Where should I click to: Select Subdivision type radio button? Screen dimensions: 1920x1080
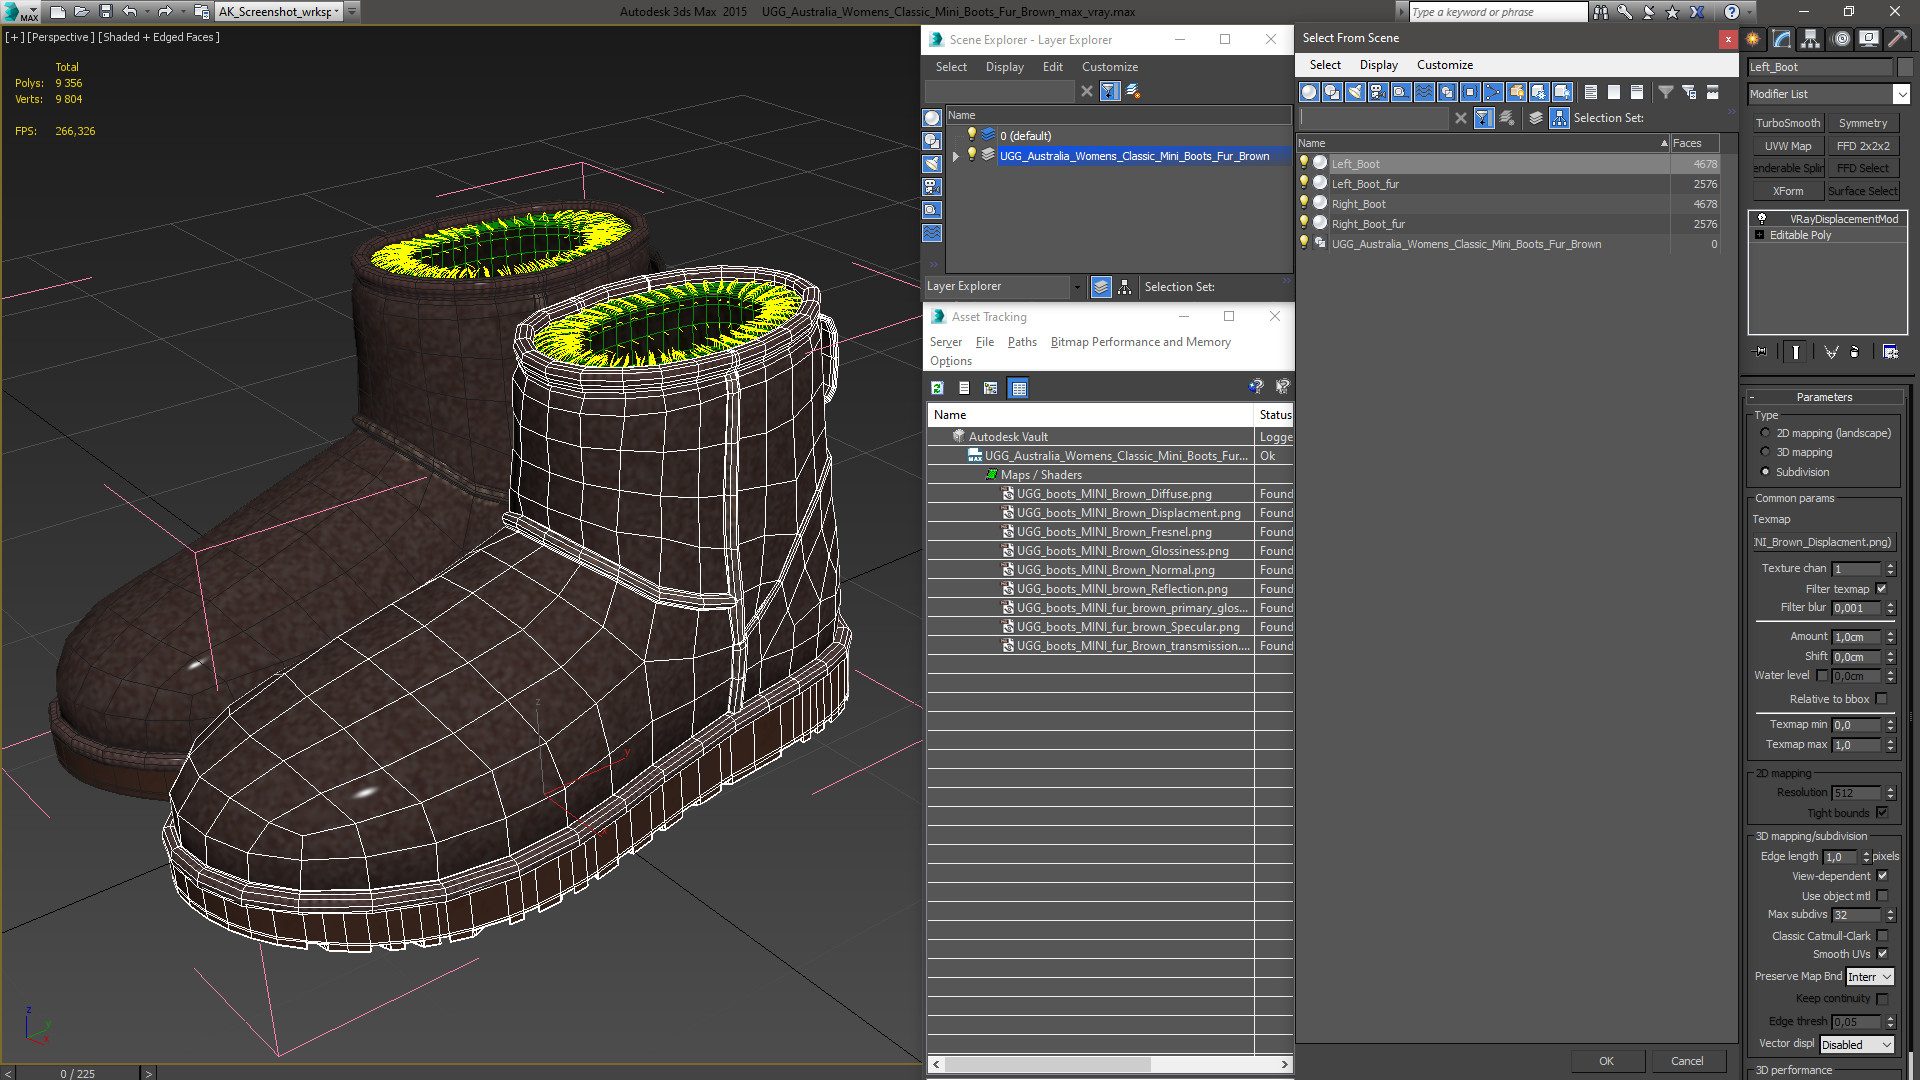tap(1765, 472)
